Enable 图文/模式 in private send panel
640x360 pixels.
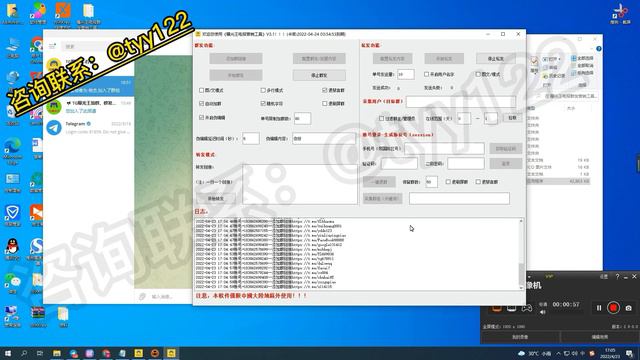(478, 74)
